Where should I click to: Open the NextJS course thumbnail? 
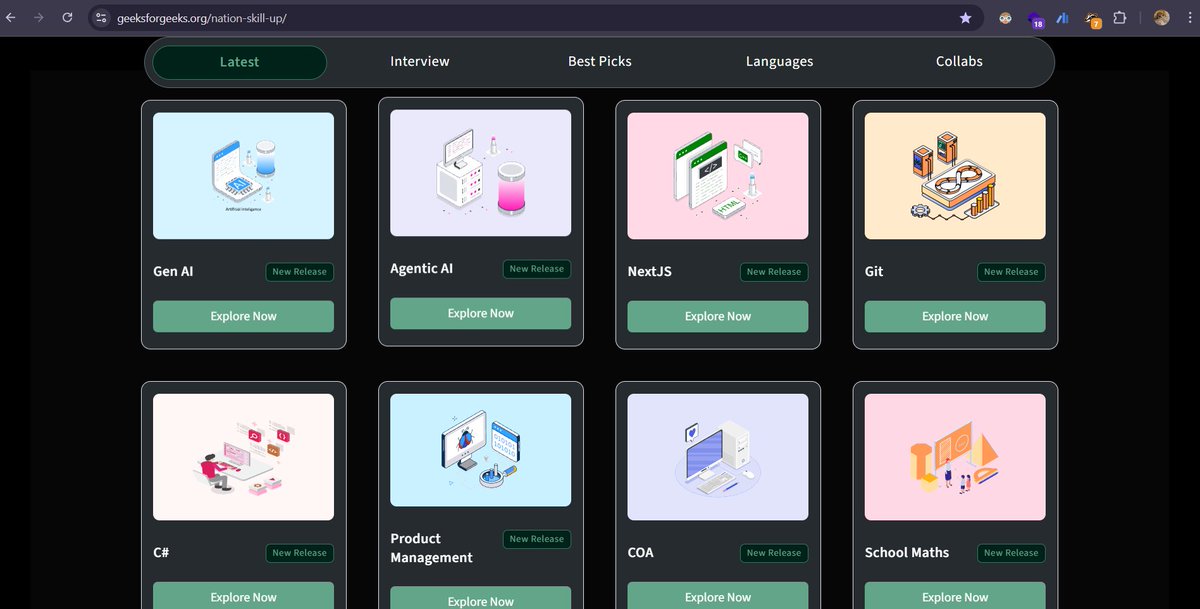pyautogui.click(x=717, y=176)
